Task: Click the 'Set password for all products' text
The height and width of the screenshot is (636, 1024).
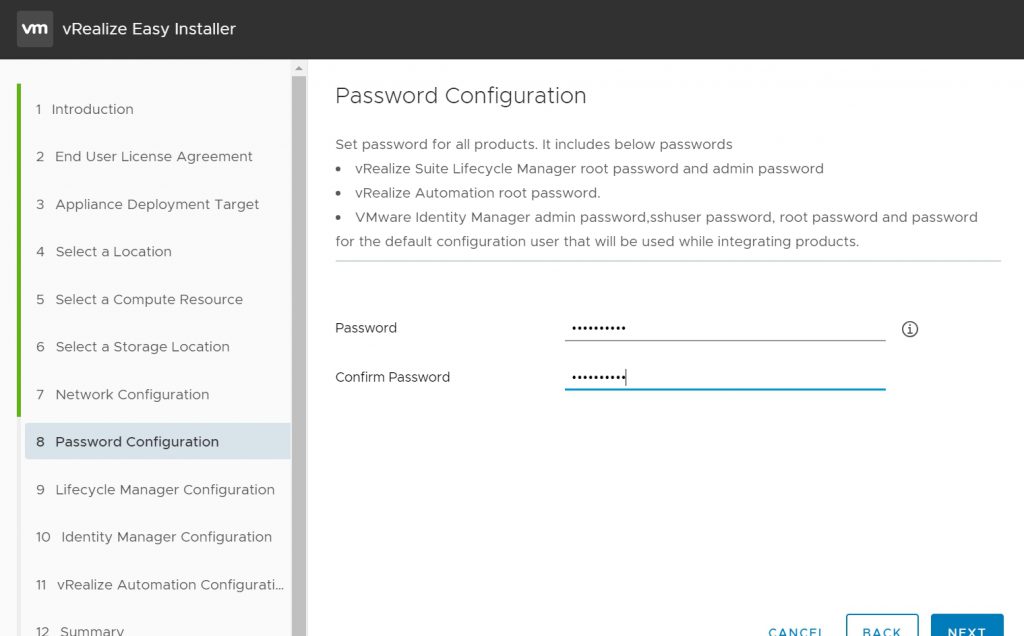Action: click(x=534, y=144)
